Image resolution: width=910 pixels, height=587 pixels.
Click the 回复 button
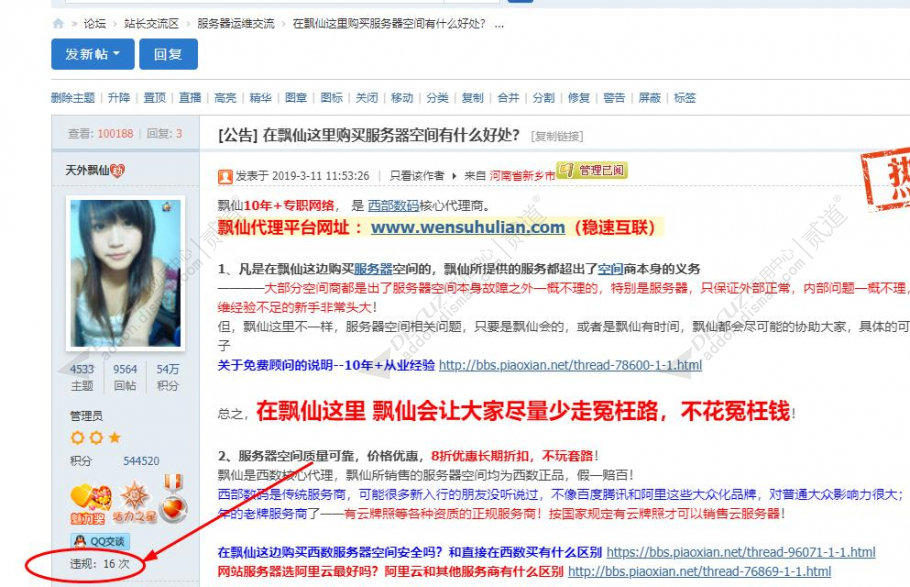pos(168,54)
